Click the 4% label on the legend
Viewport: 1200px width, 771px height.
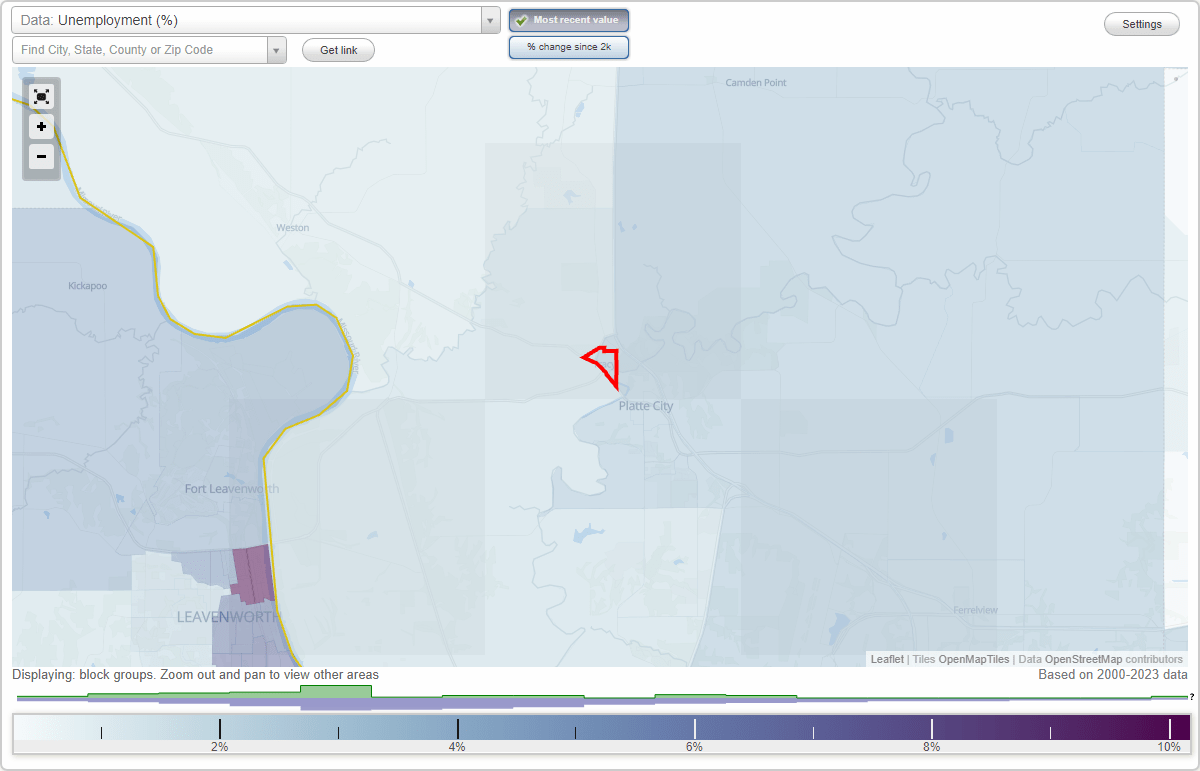[457, 747]
